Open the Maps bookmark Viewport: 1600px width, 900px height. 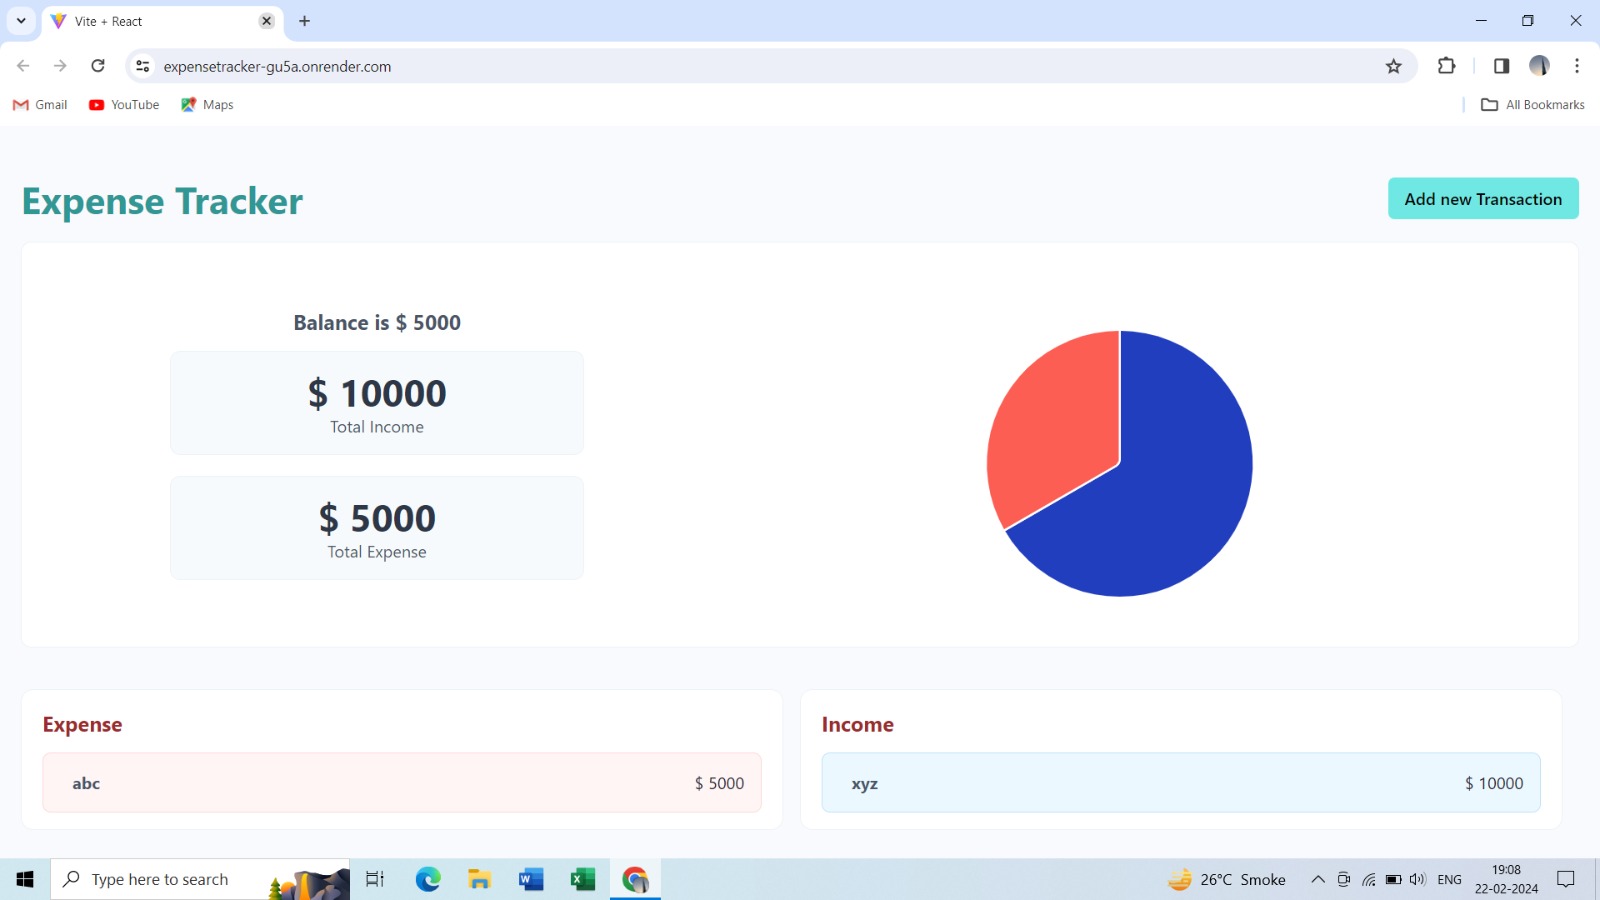pos(207,104)
